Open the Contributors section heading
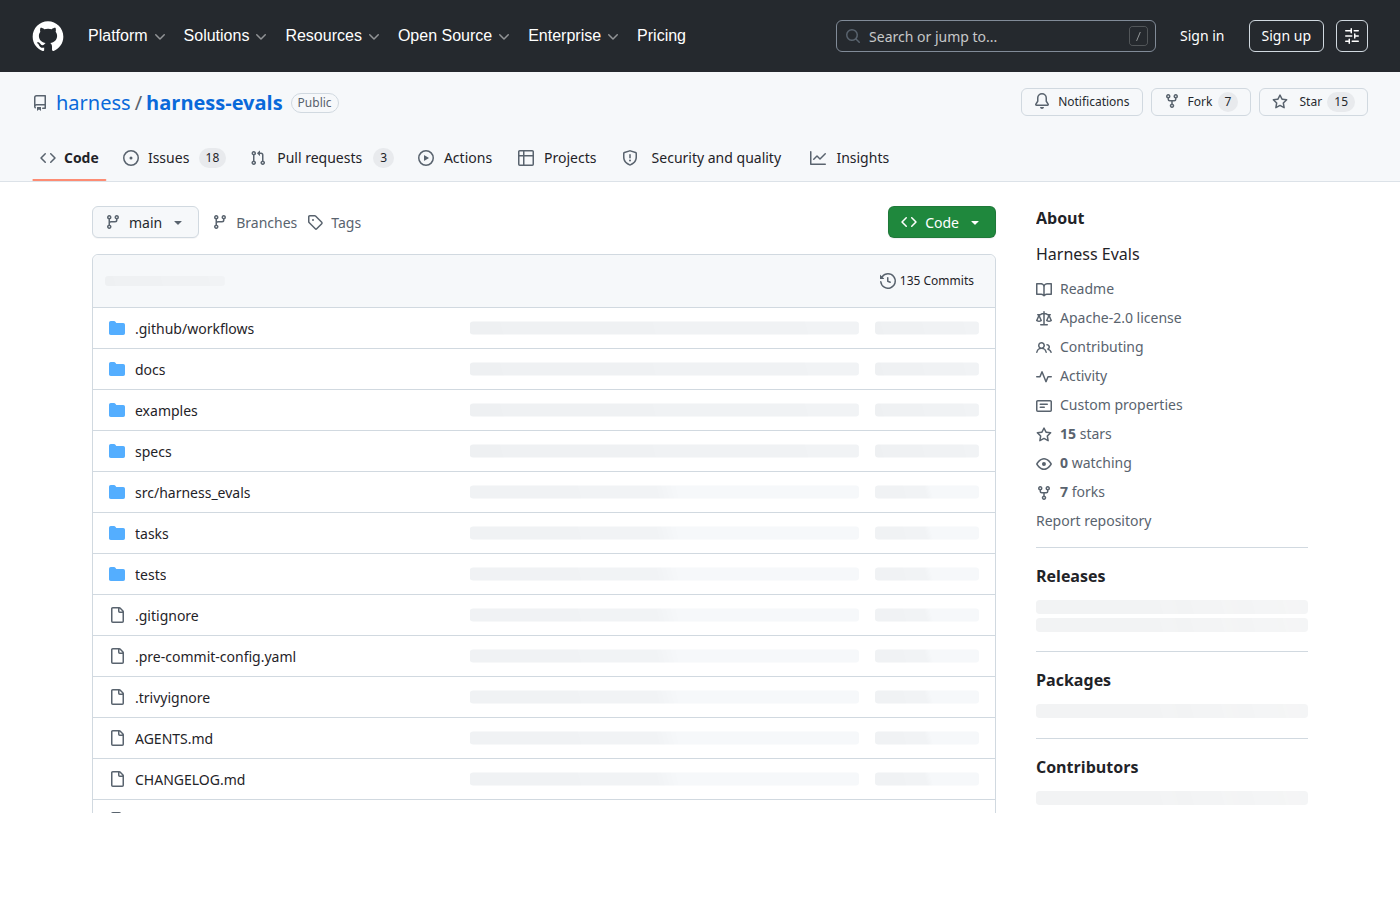Image resolution: width=1400 pixels, height=900 pixels. pyautogui.click(x=1087, y=767)
